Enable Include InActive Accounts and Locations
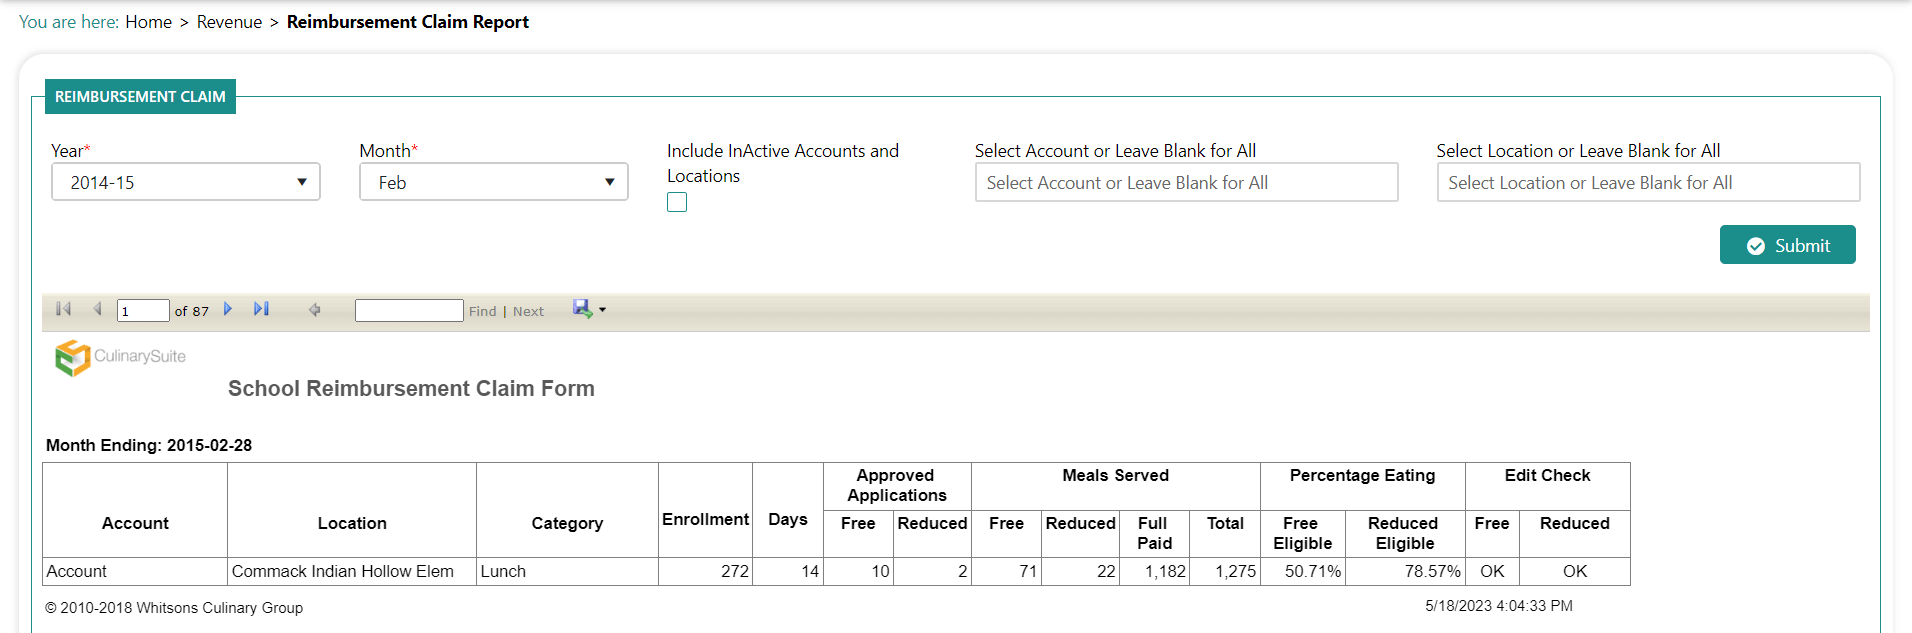This screenshot has width=1912, height=633. click(x=677, y=203)
